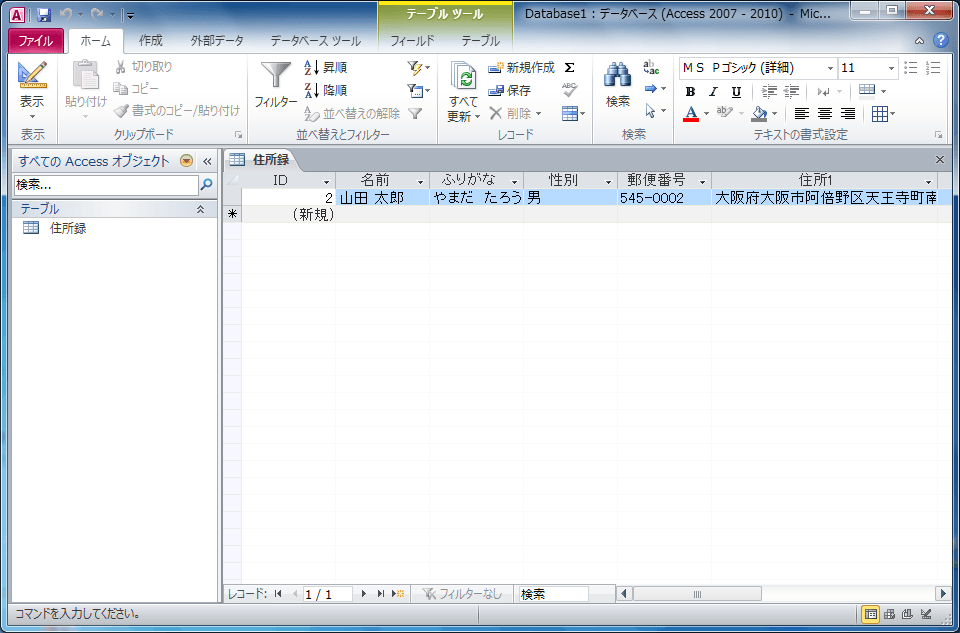Align text right

tap(848, 114)
